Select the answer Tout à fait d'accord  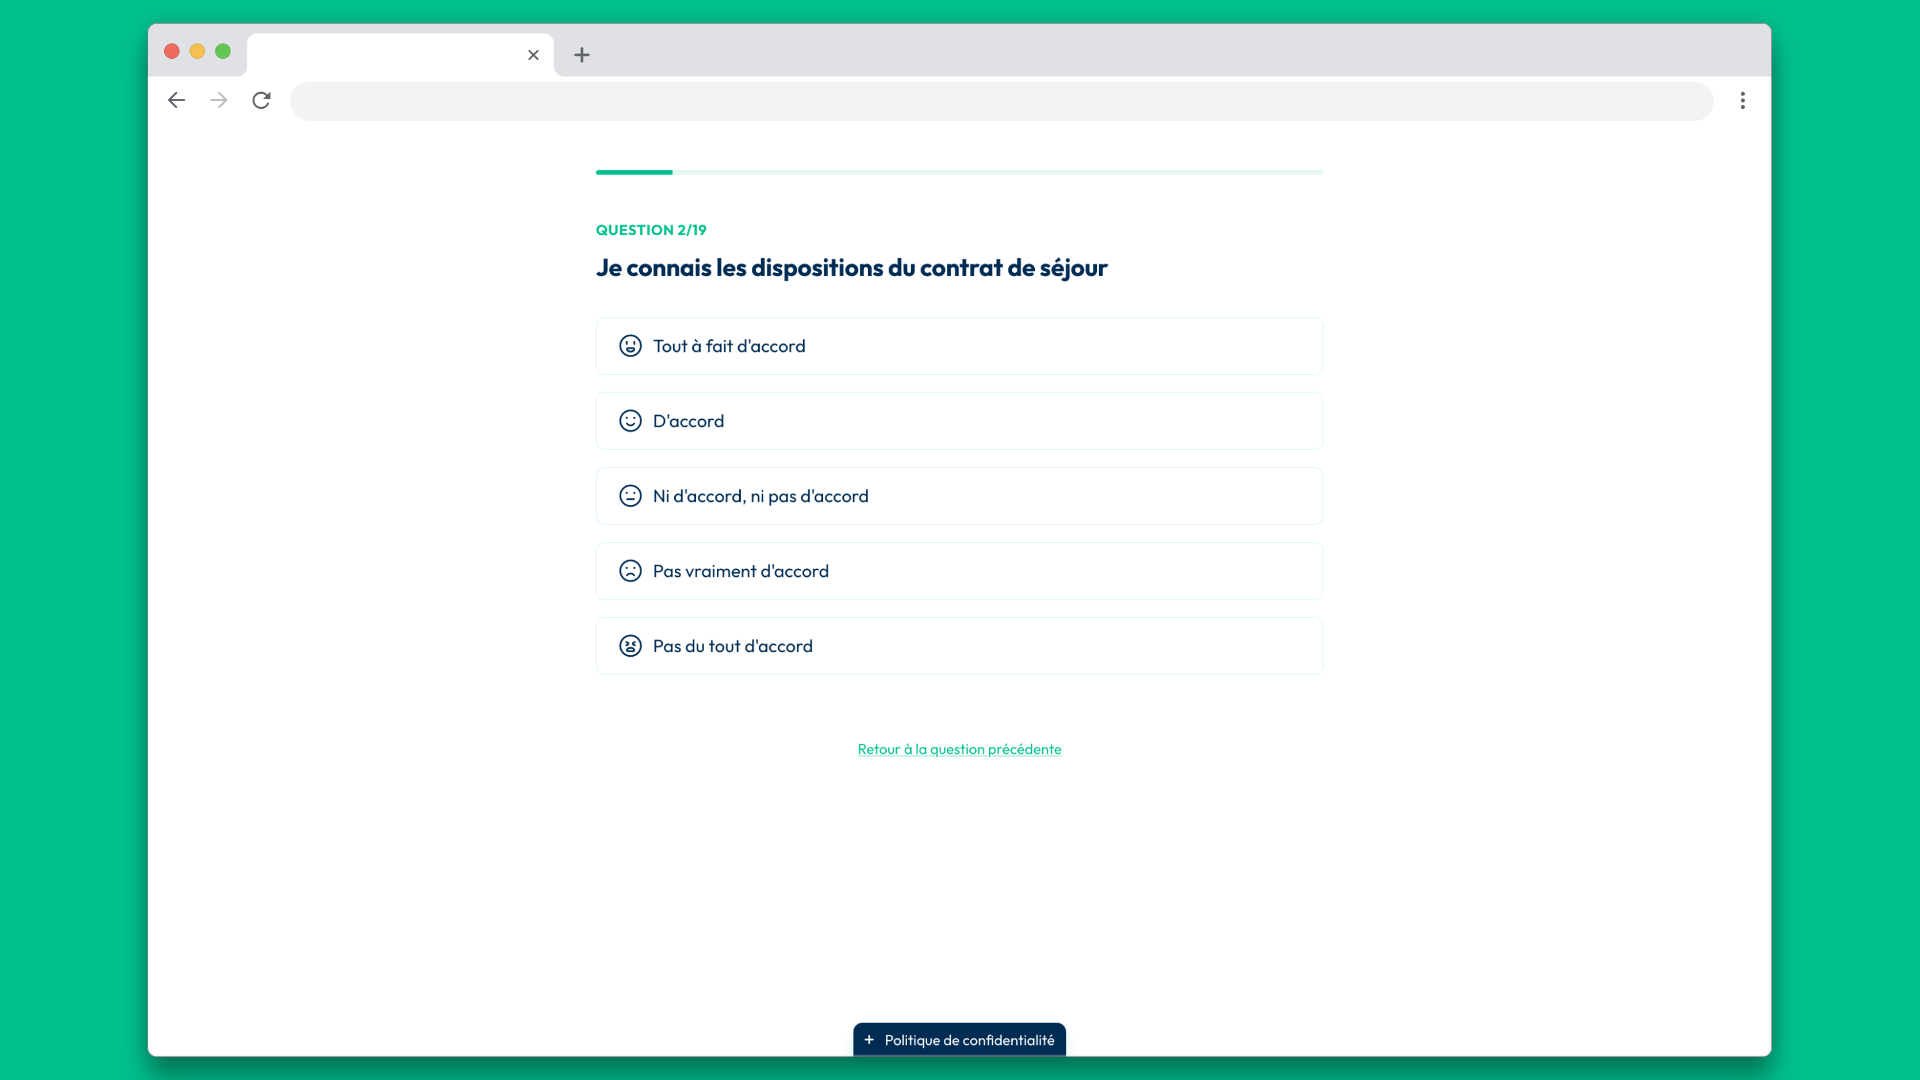[x=959, y=345]
